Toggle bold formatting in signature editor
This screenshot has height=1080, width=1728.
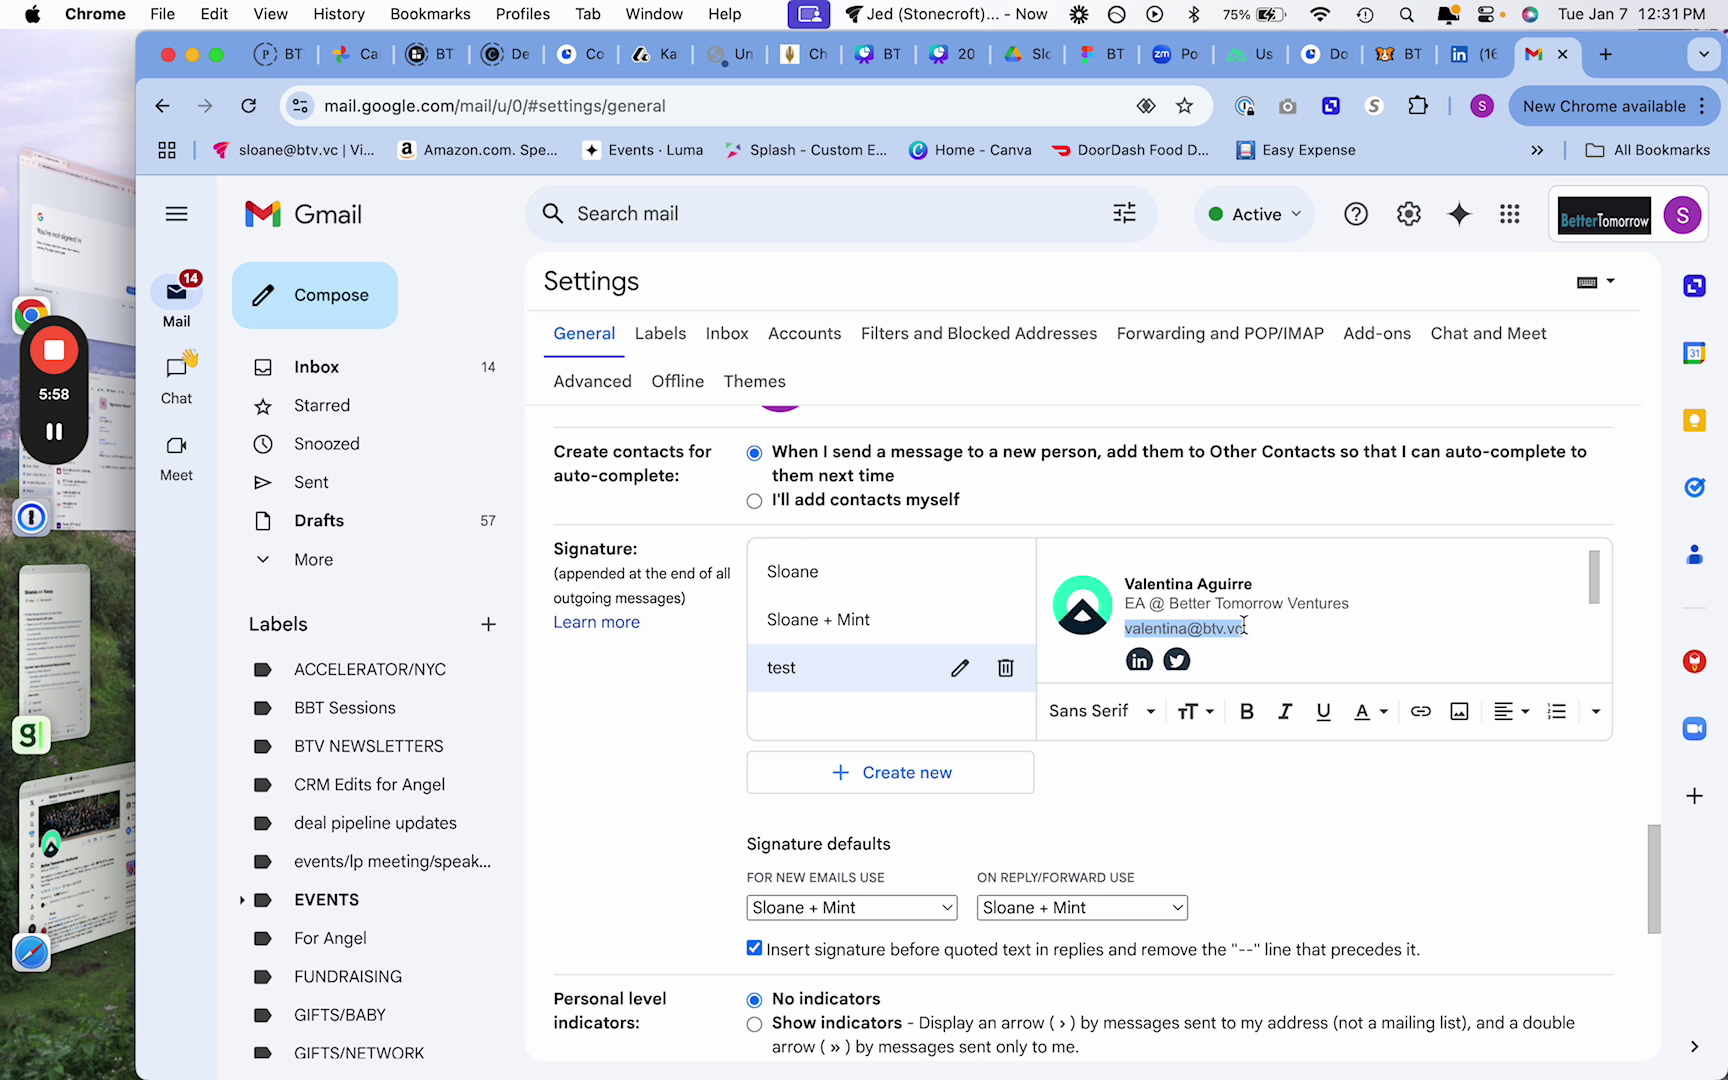coord(1247,711)
